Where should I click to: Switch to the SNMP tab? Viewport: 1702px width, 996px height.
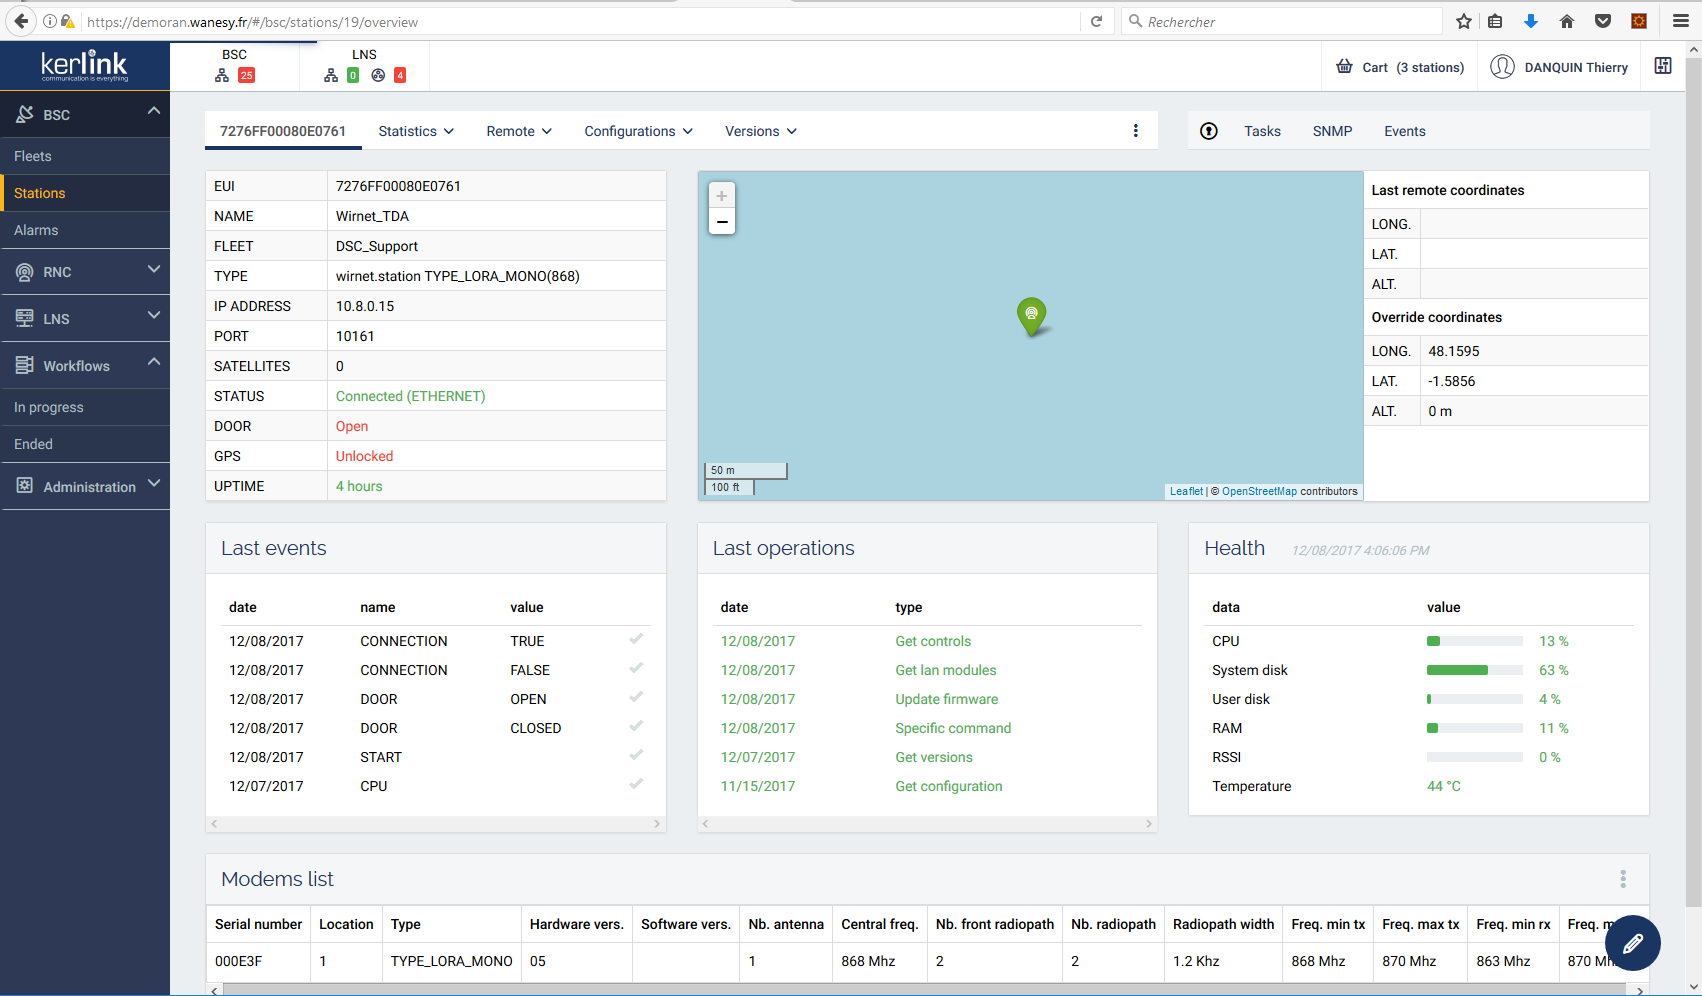coord(1332,131)
